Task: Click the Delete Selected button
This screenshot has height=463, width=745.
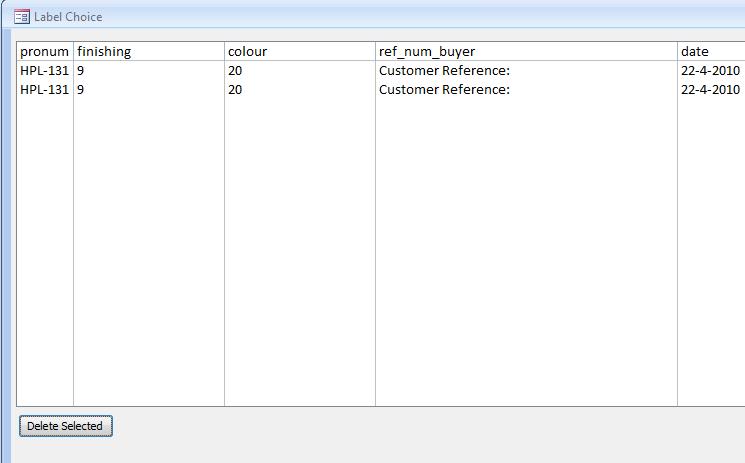Action: (66, 426)
